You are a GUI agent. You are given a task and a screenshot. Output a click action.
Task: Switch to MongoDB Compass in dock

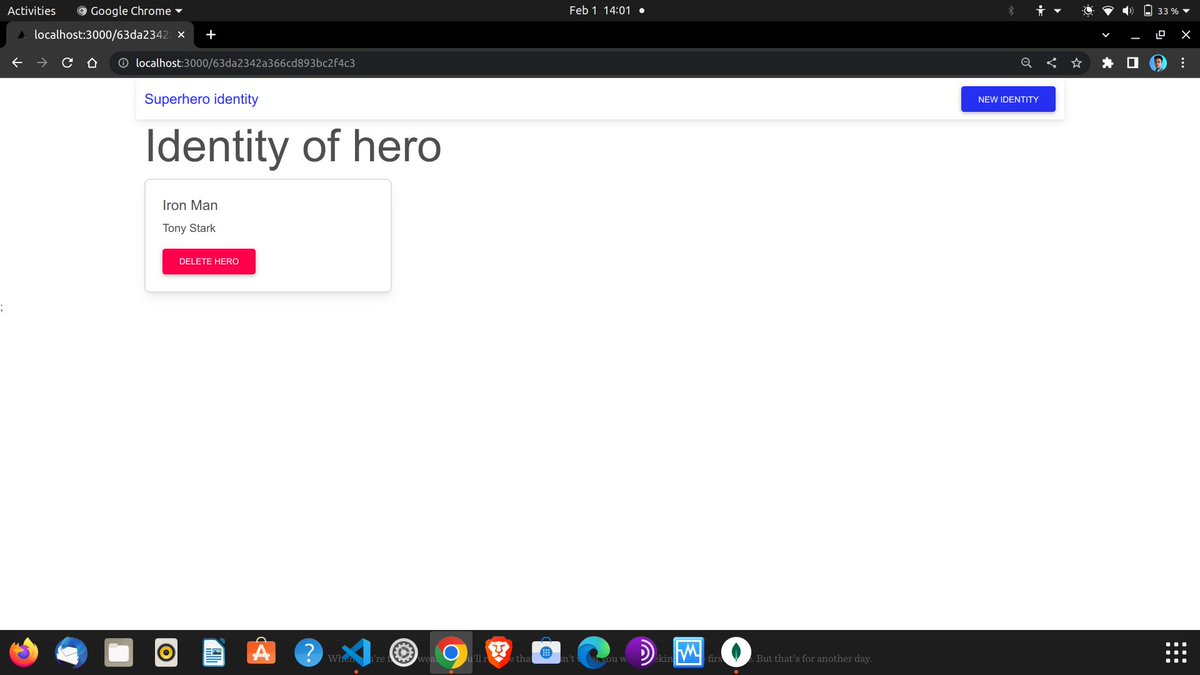pos(737,653)
